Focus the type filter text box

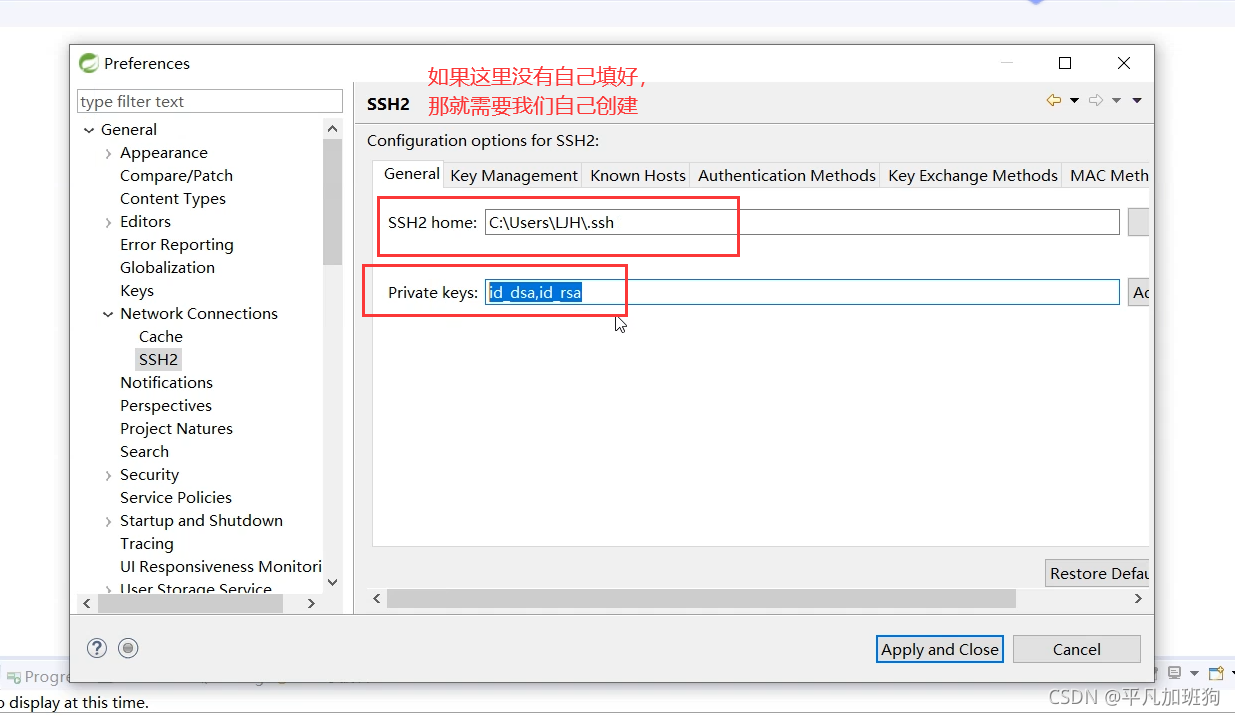pos(210,101)
